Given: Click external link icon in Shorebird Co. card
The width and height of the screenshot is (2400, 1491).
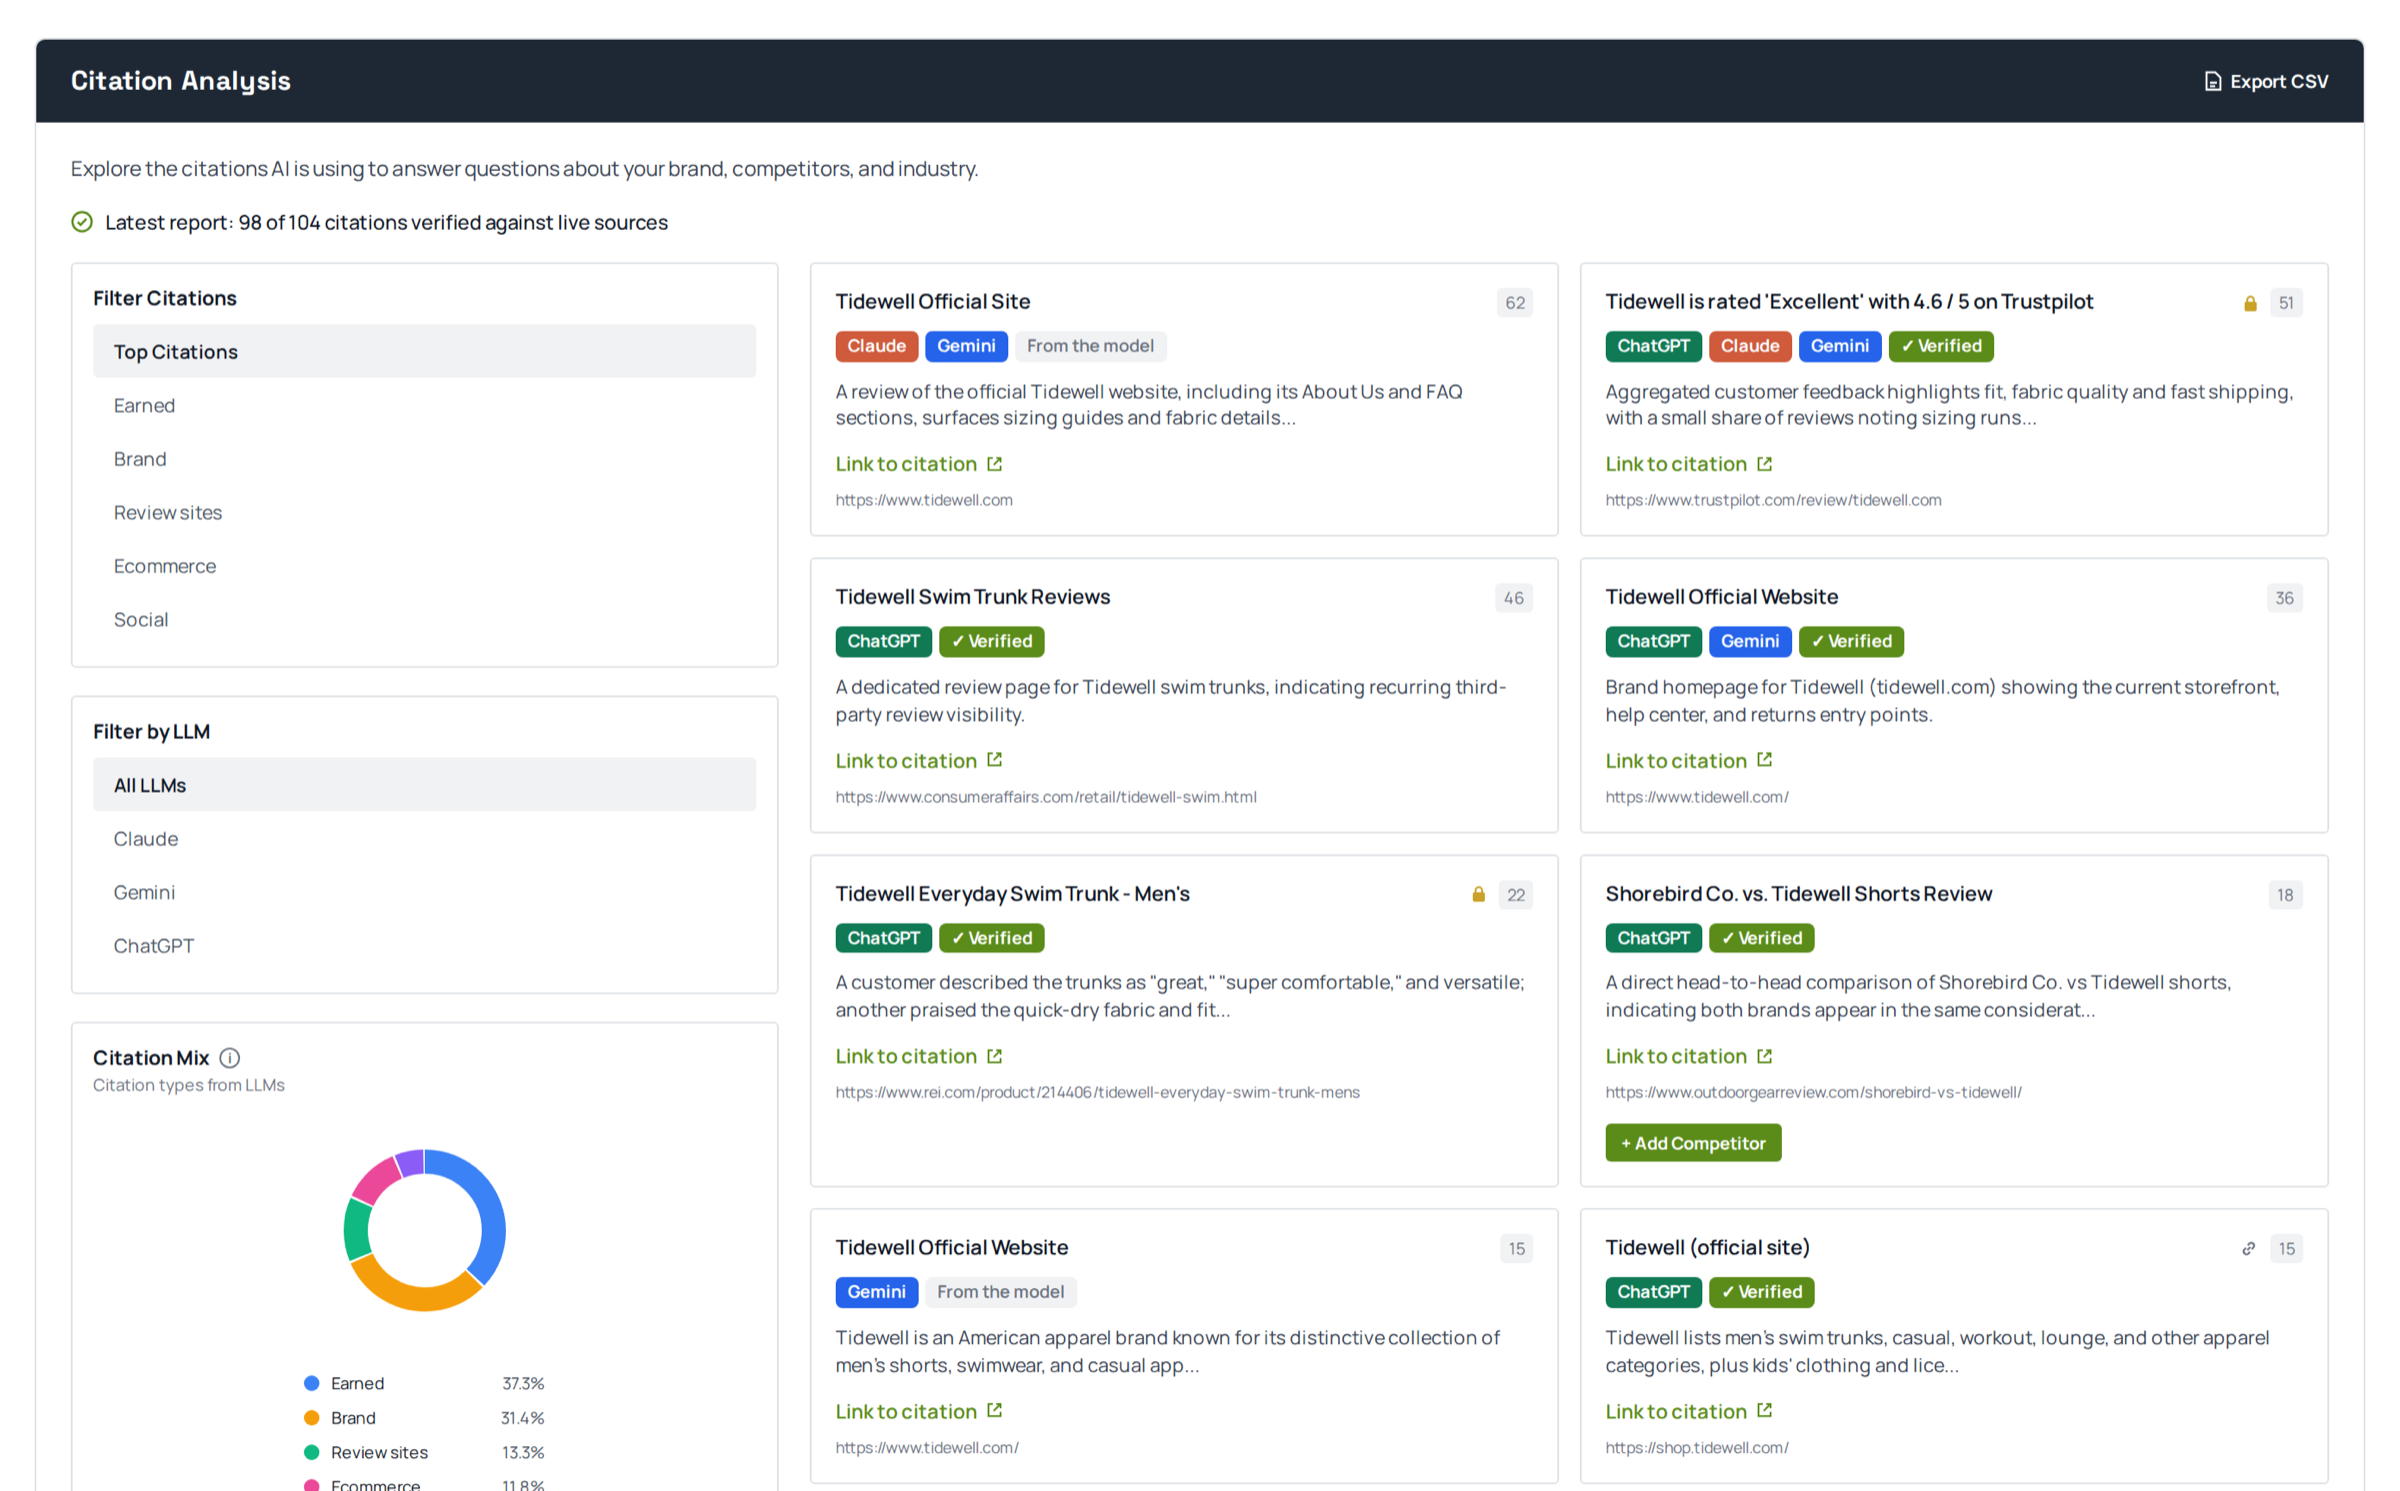Looking at the screenshot, I should click(1764, 1055).
